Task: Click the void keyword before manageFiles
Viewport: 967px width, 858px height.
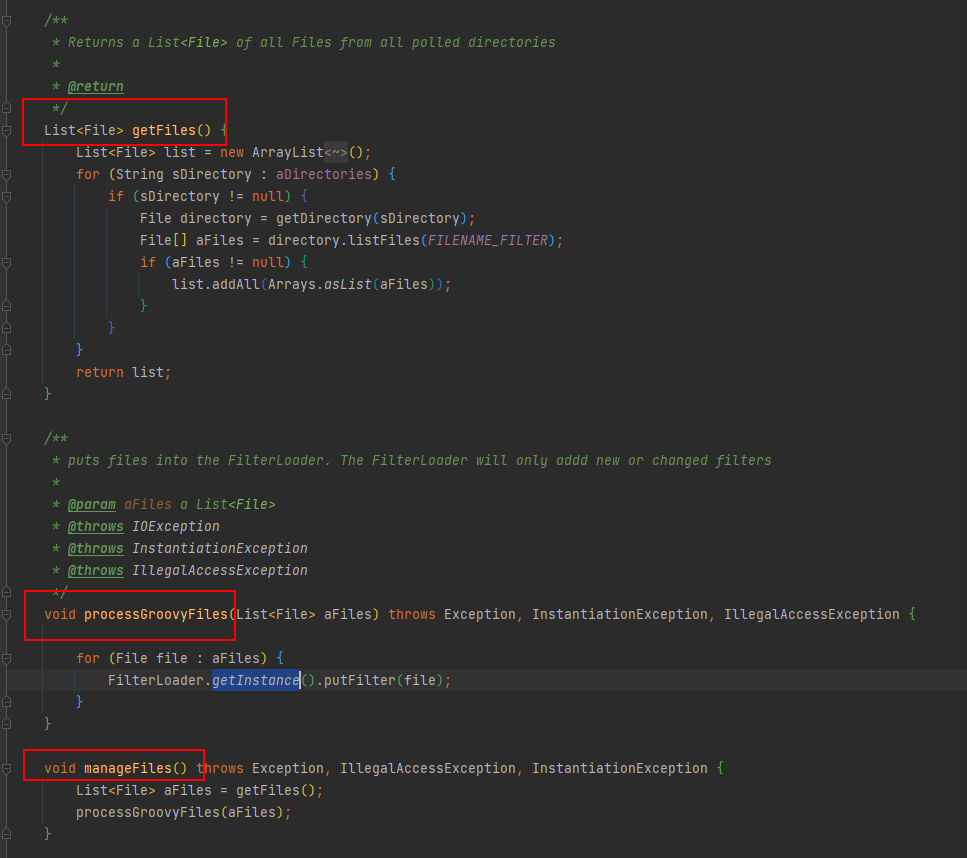Action: click(60, 769)
